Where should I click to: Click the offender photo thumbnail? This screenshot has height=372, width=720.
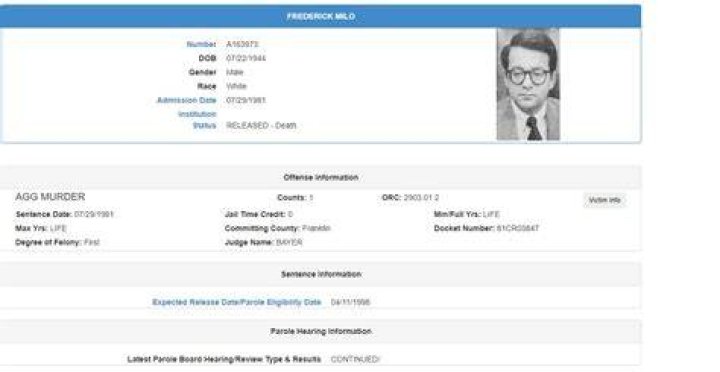(528, 84)
